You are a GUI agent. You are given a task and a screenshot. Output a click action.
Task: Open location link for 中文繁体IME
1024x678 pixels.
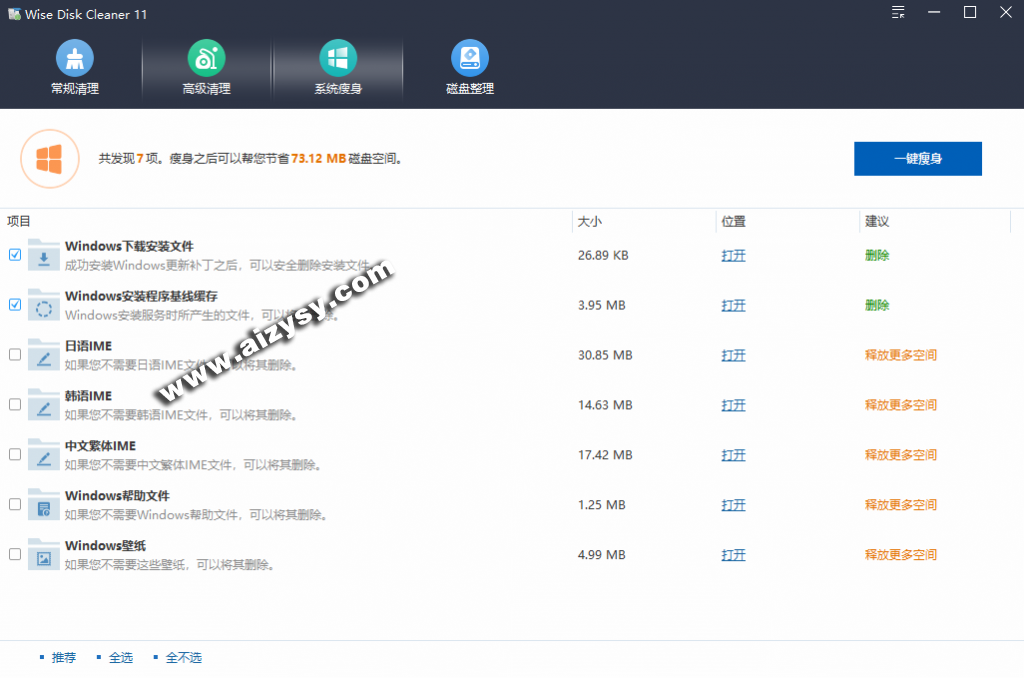[x=733, y=455]
